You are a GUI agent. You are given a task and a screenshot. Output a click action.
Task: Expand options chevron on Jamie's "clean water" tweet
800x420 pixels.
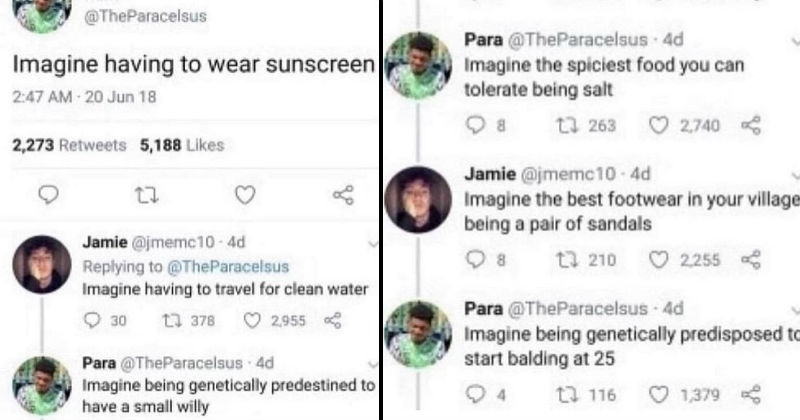coord(373,243)
